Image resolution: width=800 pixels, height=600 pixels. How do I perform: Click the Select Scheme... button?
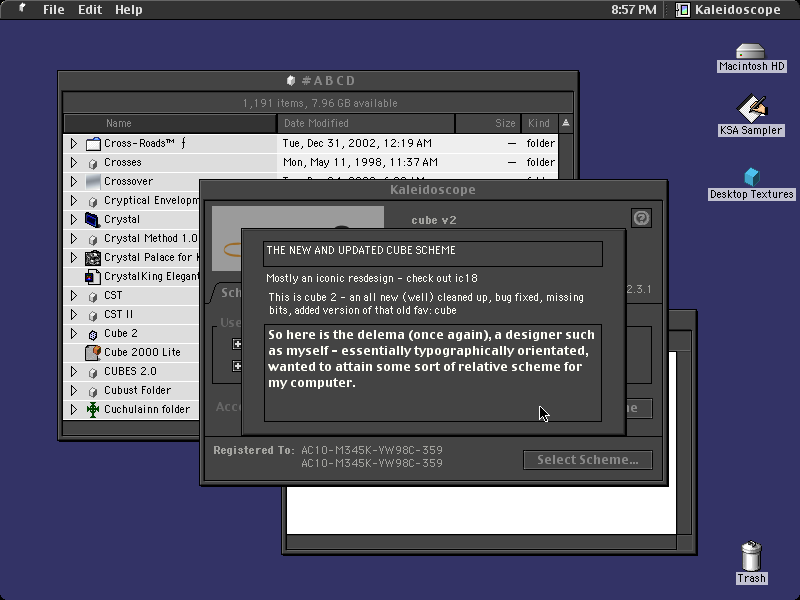click(x=588, y=460)
